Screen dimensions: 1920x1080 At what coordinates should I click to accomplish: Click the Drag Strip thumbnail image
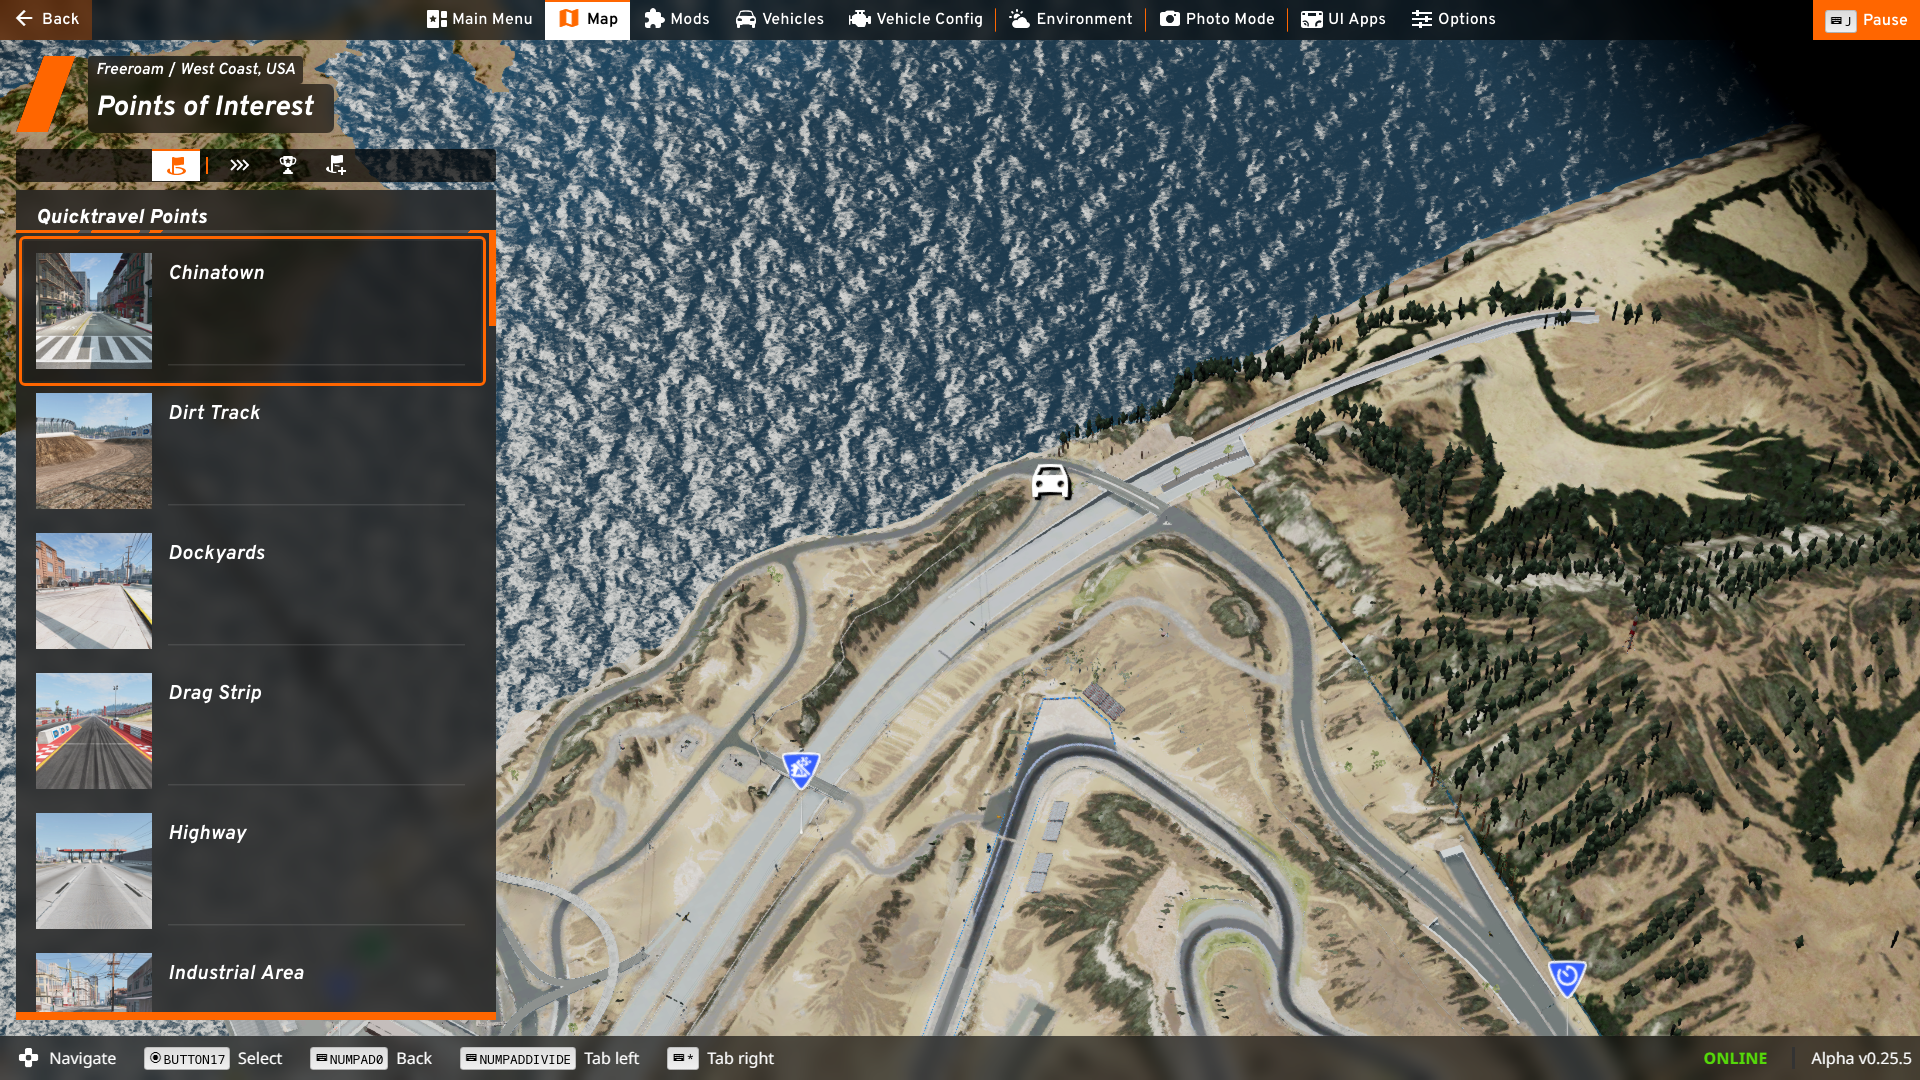pyautogui.click(x=94, y=731)
